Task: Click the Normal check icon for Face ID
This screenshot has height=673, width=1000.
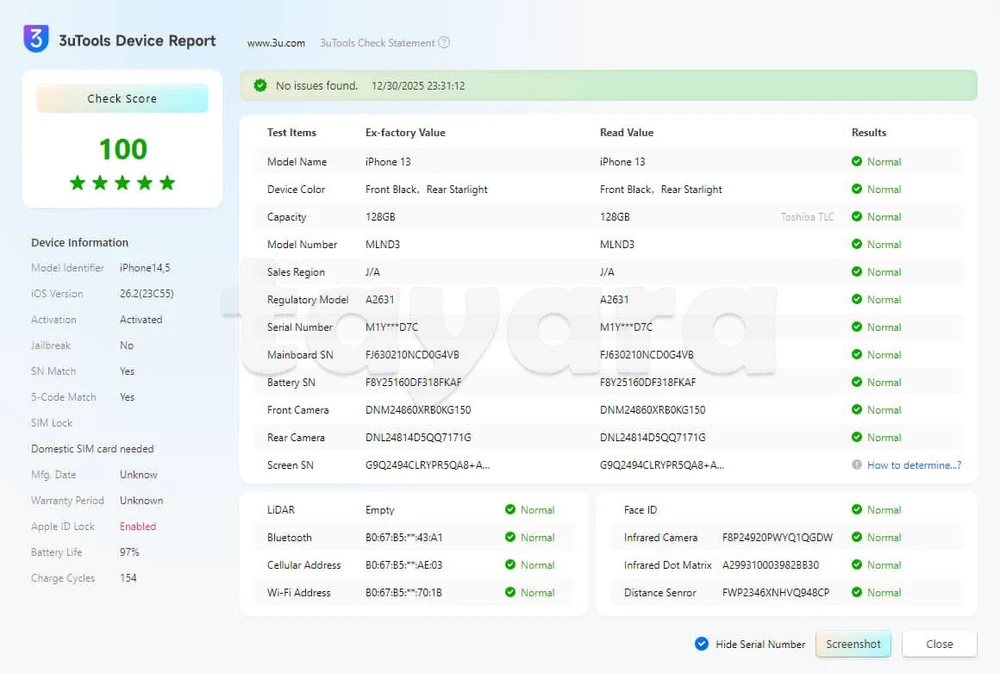Action: click(x=857, y=509)
